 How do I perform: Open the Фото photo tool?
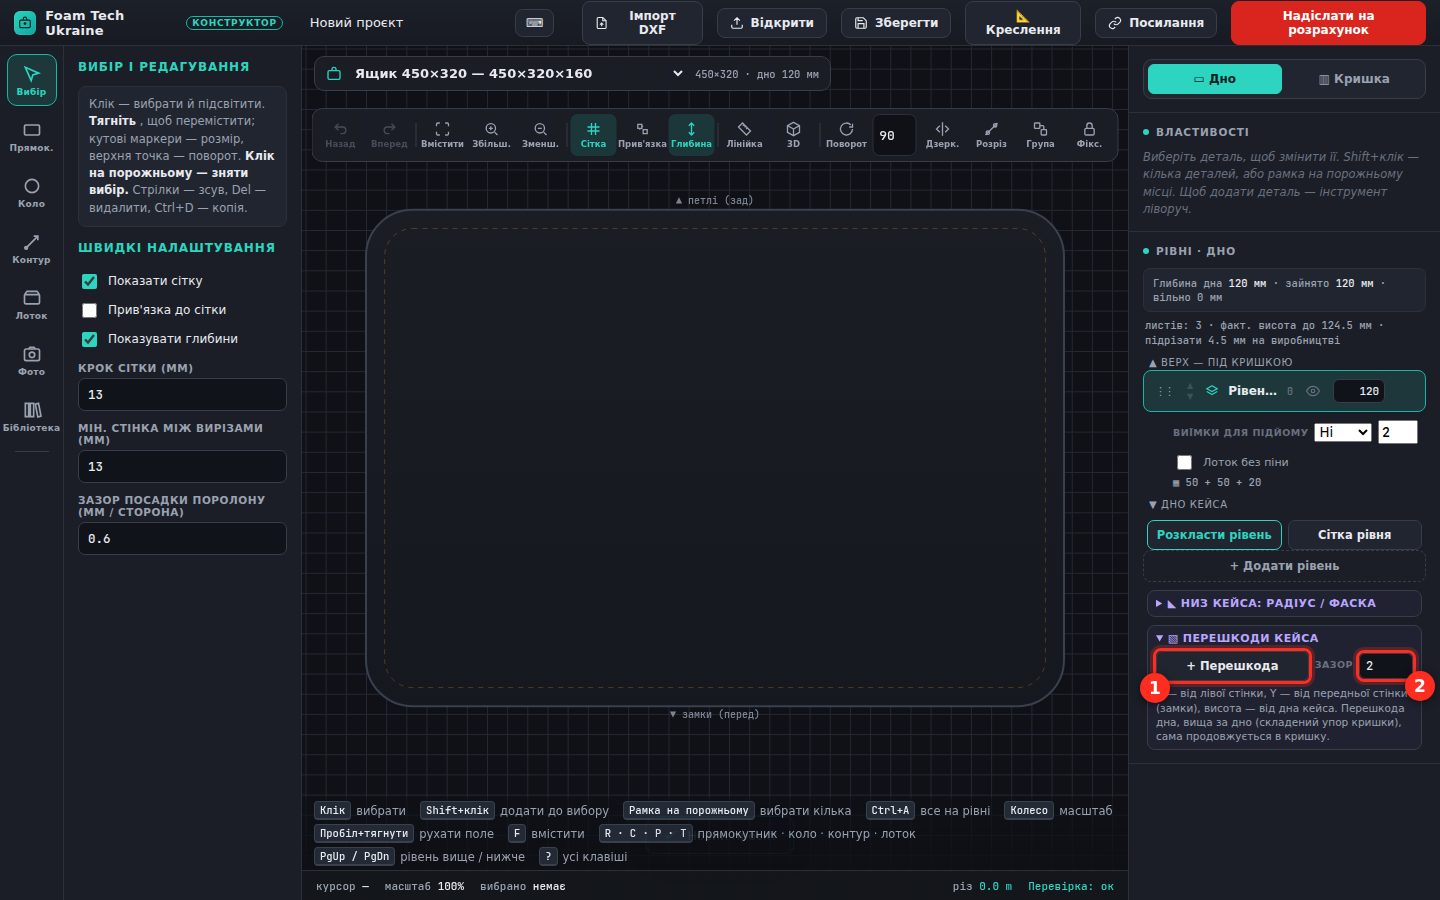click(x=31, y=361)
